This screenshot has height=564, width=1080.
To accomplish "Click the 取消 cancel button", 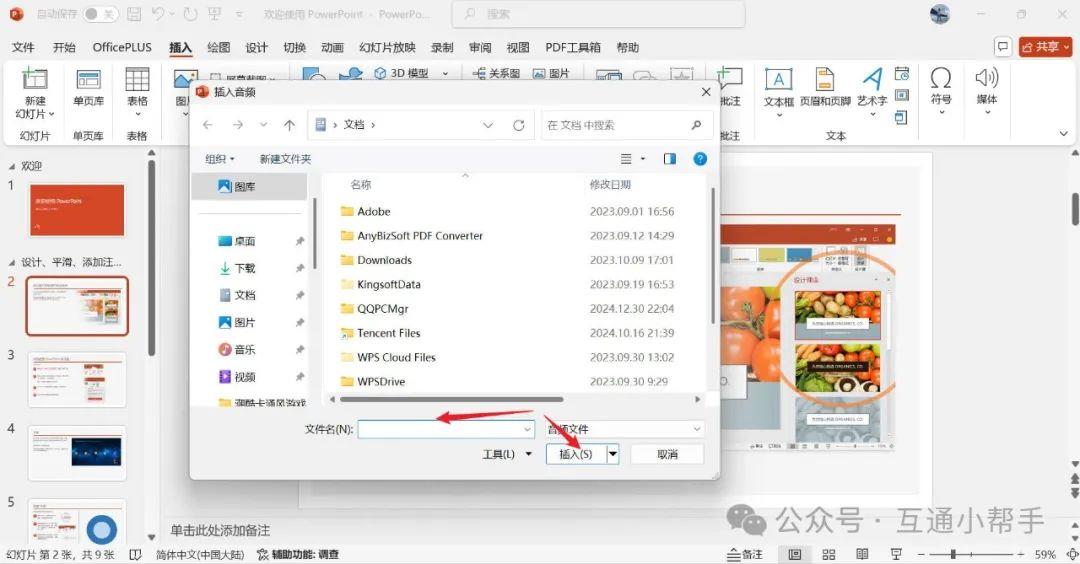I will pos(667,455).
